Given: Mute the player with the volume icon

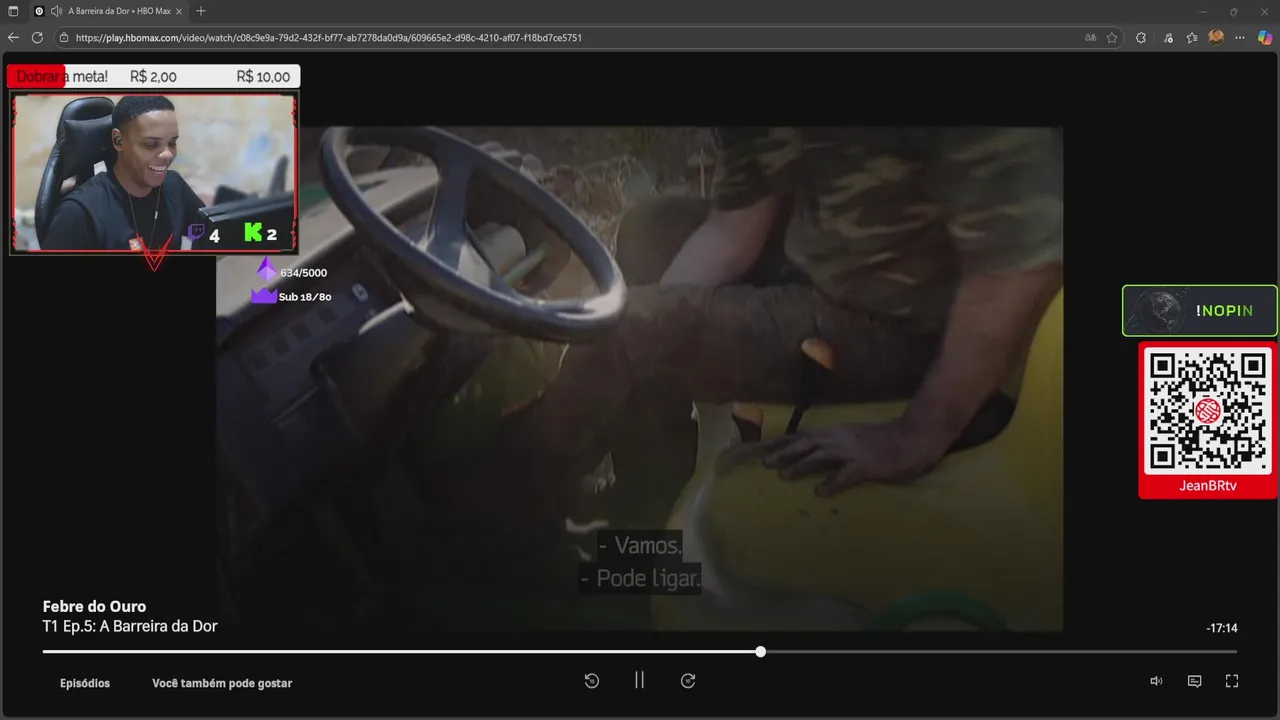Looking at the screenshot, I should (x=1156, y=681).
